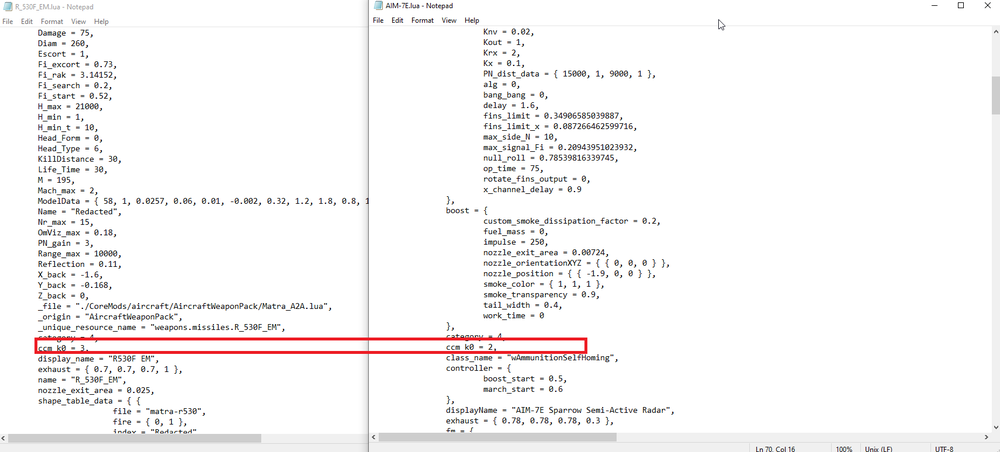
Task: Click the line 'H_max = 21000,'
Action: pos(70,106)
